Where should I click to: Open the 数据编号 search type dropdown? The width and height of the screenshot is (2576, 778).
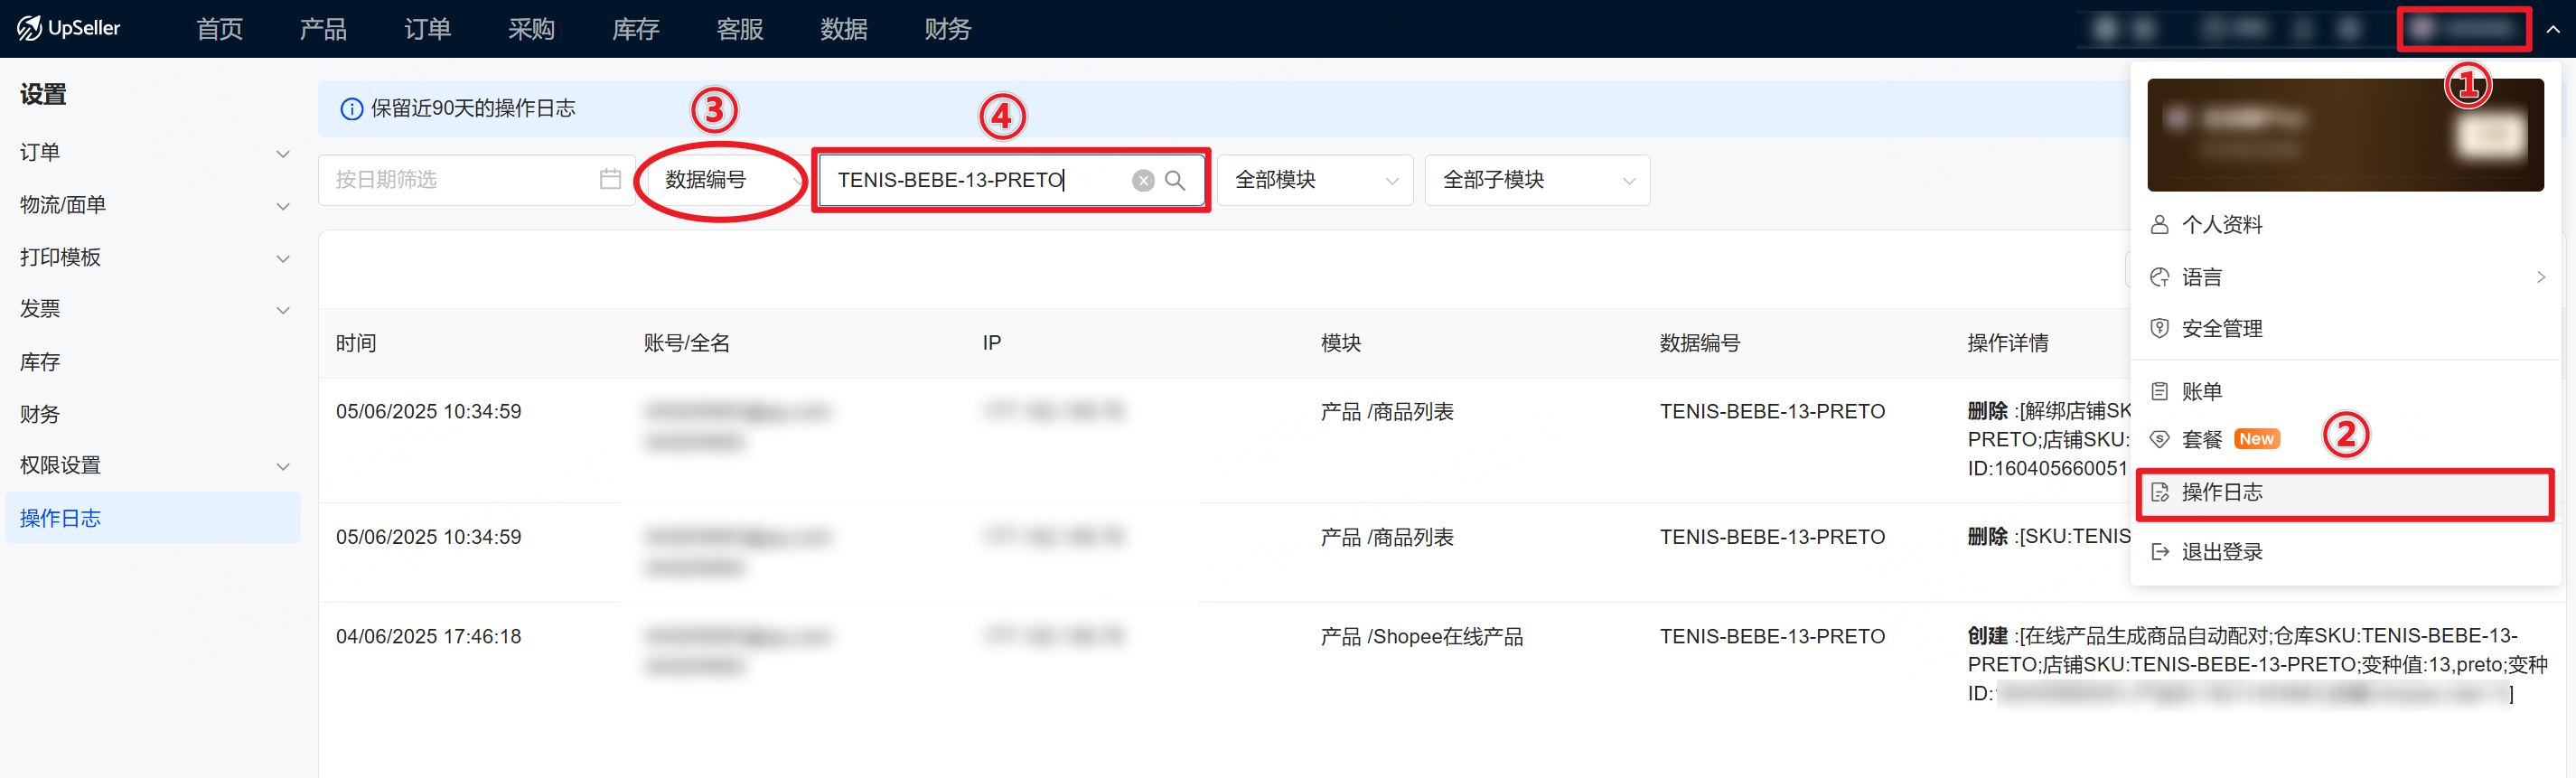[x=726, y=180]
